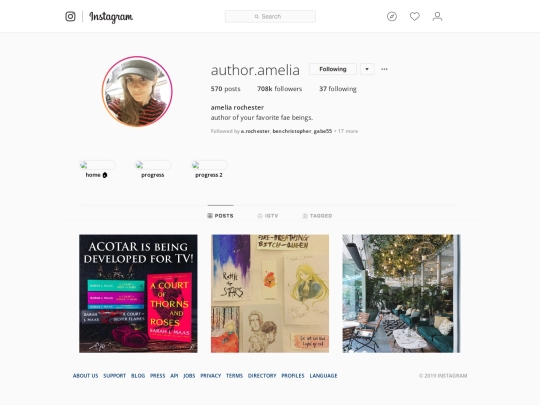540x405 pixels.
Task: View the 37 following list
Action: pyautogui.click(x=338, y=89)
